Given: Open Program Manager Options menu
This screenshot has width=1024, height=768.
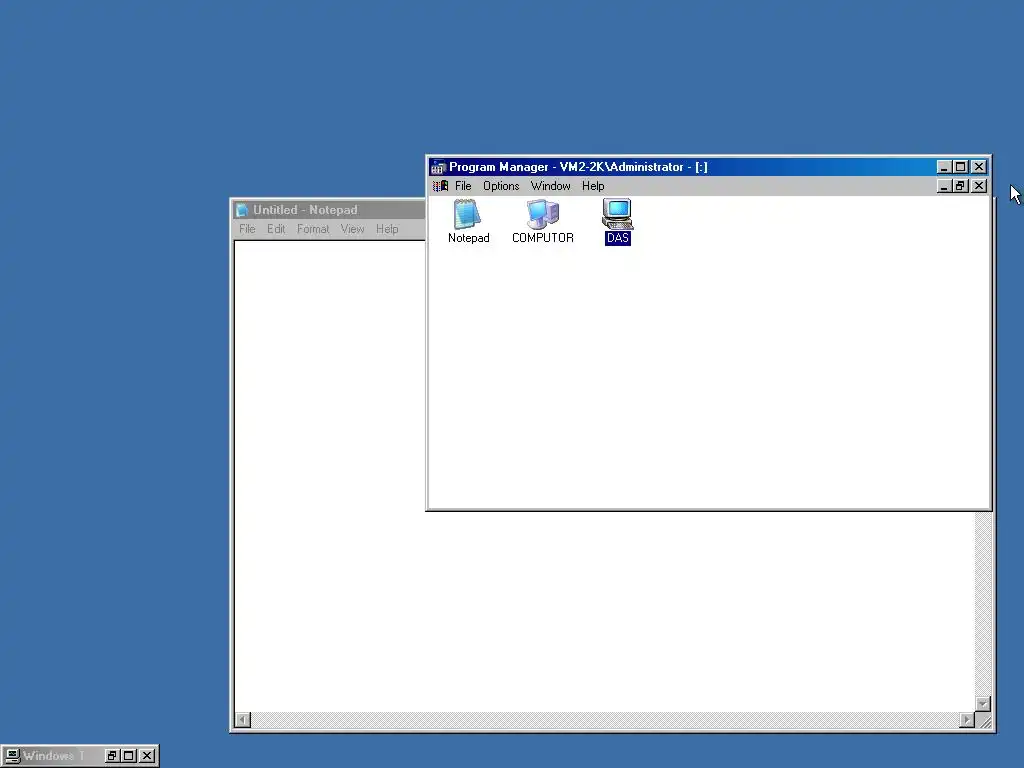Looking at the screenshot, I should (501, 186).
